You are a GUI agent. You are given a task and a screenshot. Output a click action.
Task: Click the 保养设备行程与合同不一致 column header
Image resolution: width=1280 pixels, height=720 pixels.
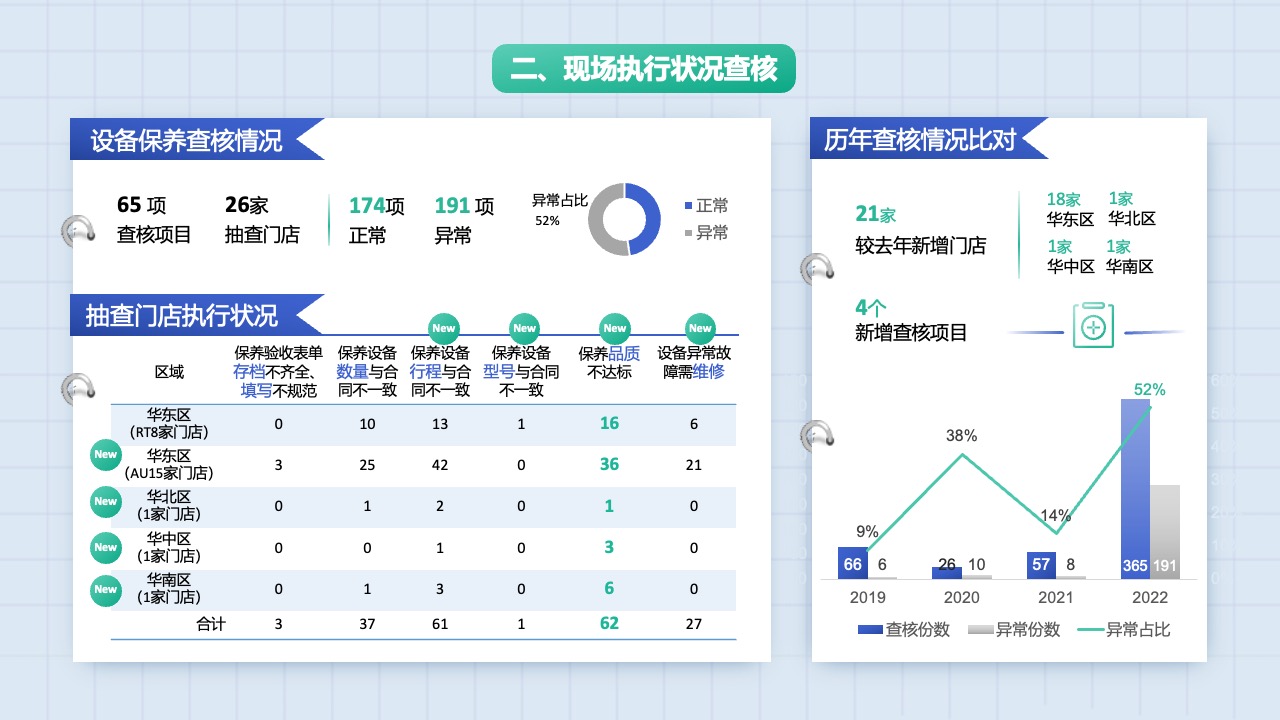tap(440, 372)
